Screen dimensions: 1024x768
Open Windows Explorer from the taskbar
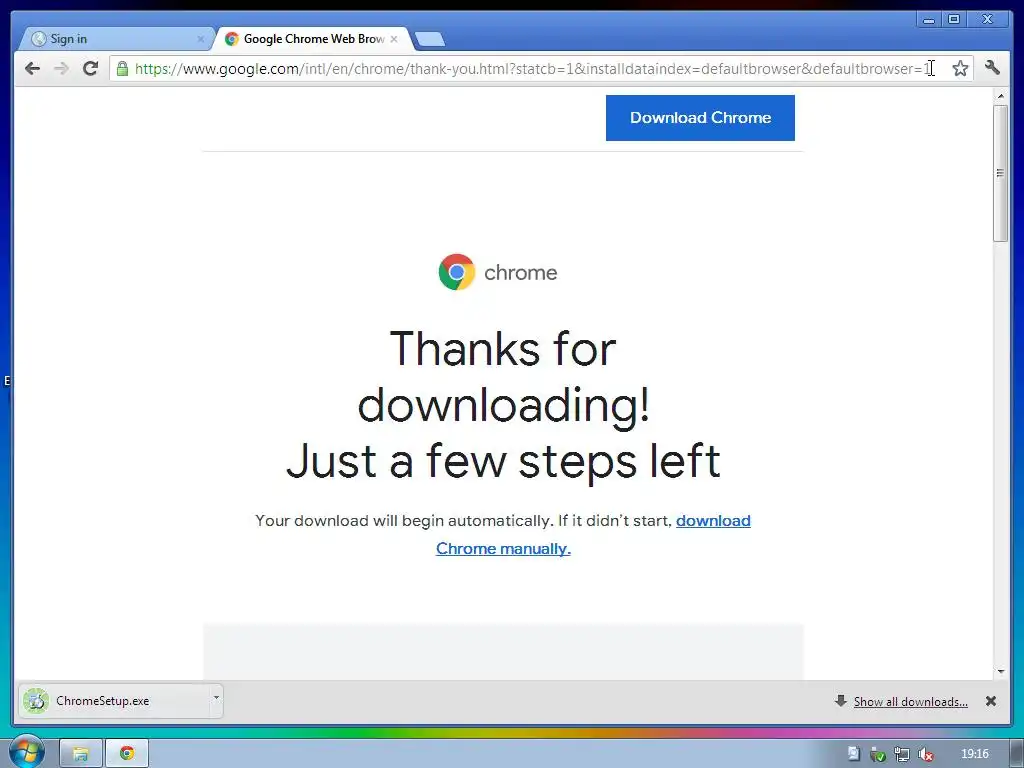tap(81, 754)
